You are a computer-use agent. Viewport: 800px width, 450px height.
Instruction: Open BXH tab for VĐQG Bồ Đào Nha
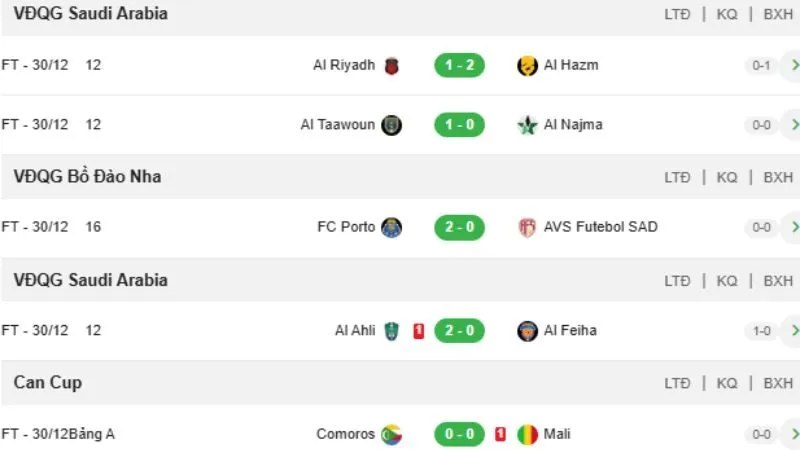[x=778, y=177]
